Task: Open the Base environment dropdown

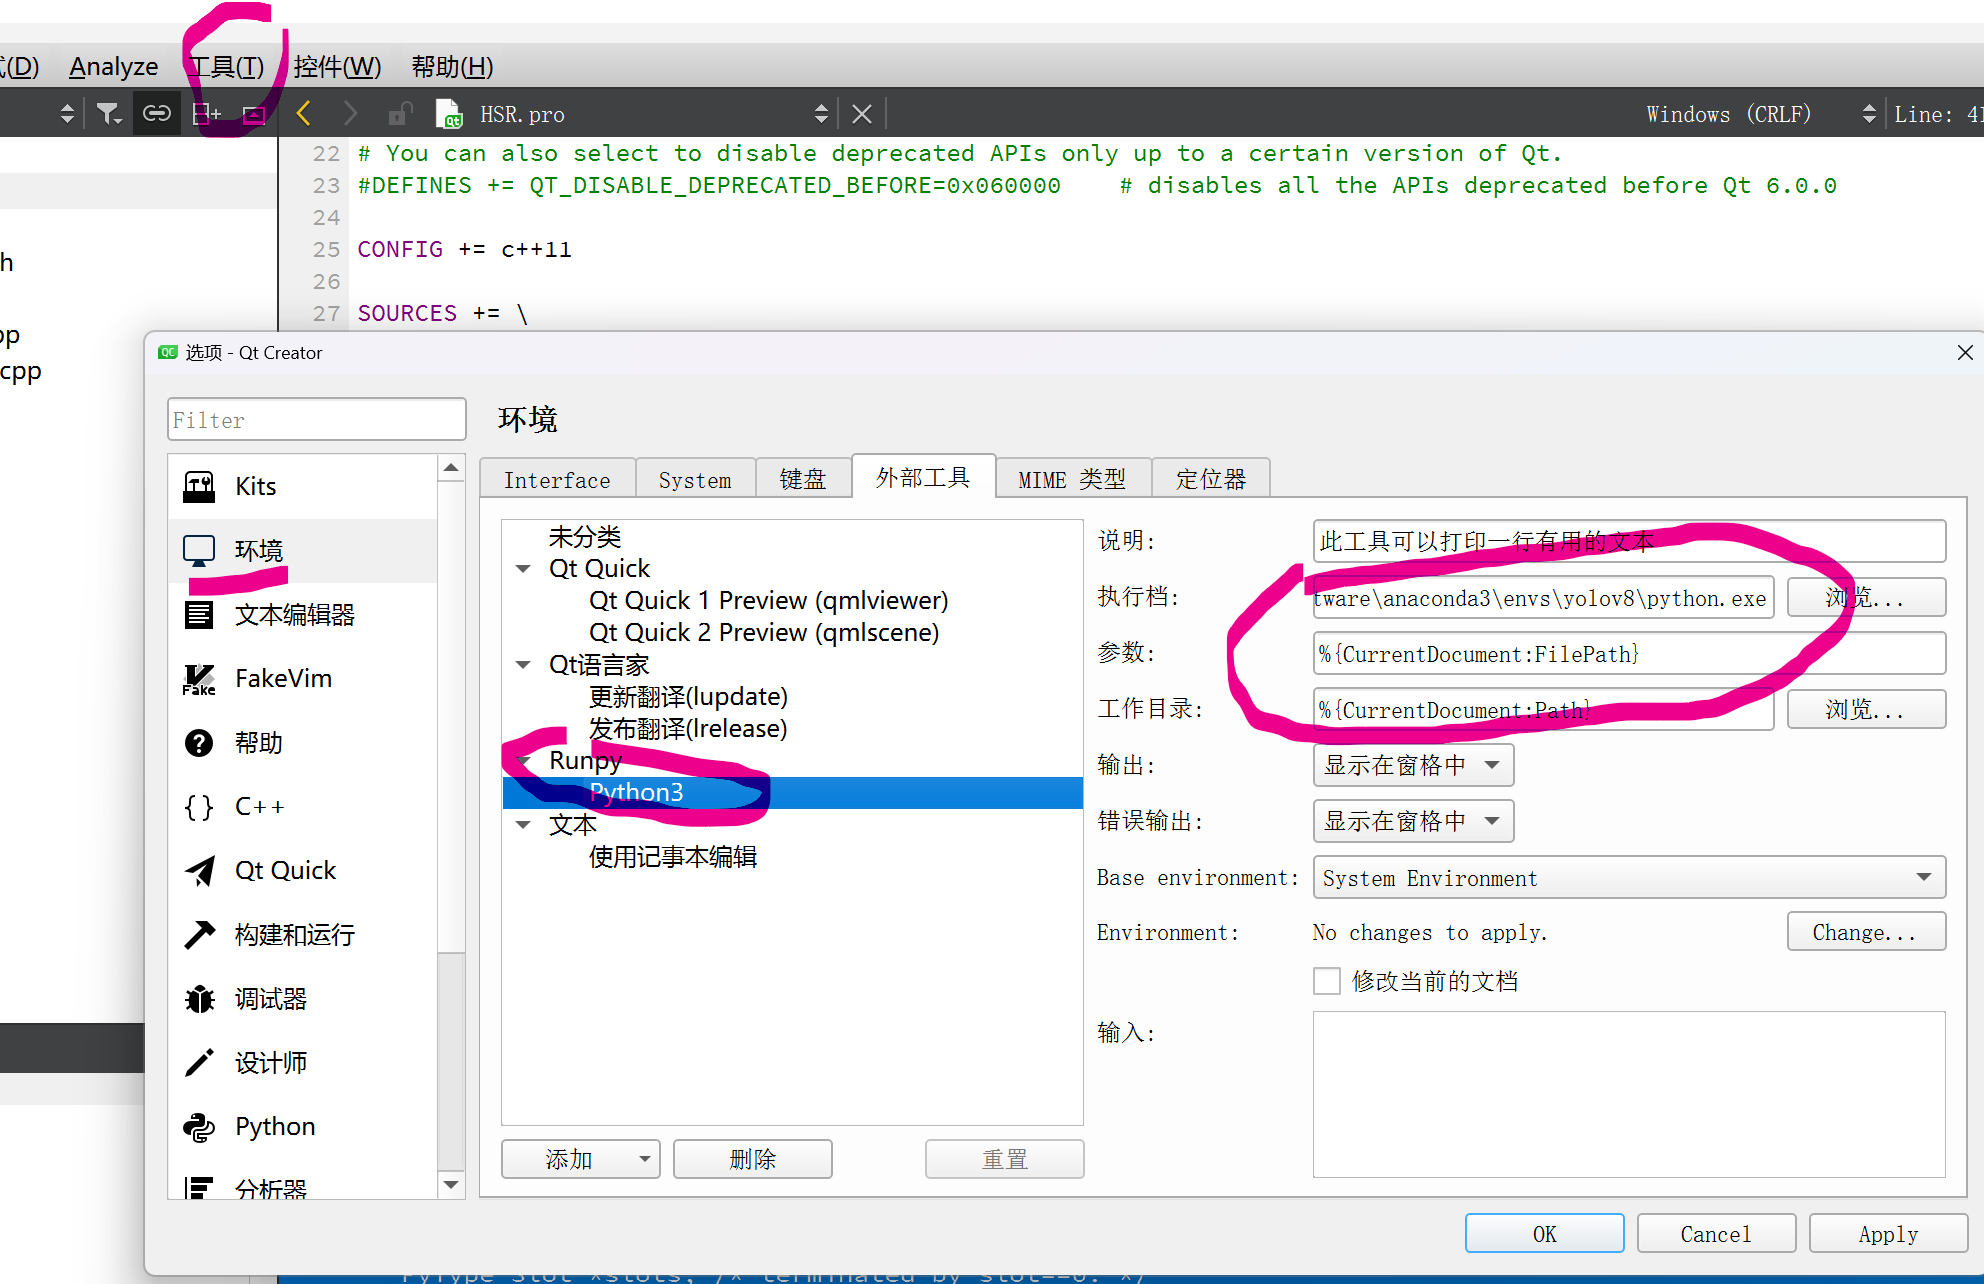Action: [1629, 877]
